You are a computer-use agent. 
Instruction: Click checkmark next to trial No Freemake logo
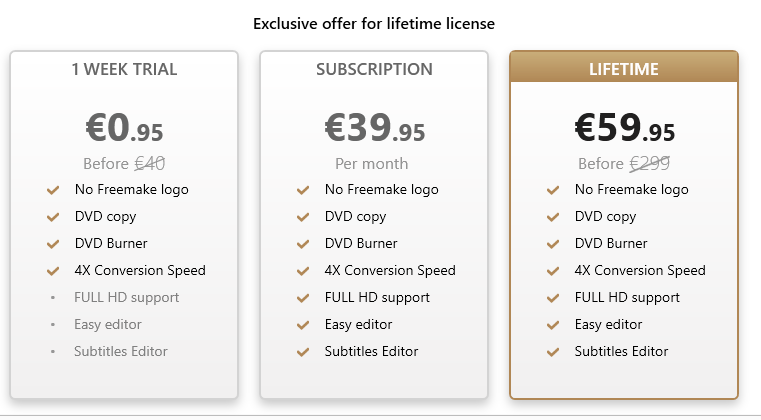tap(53, 189)
